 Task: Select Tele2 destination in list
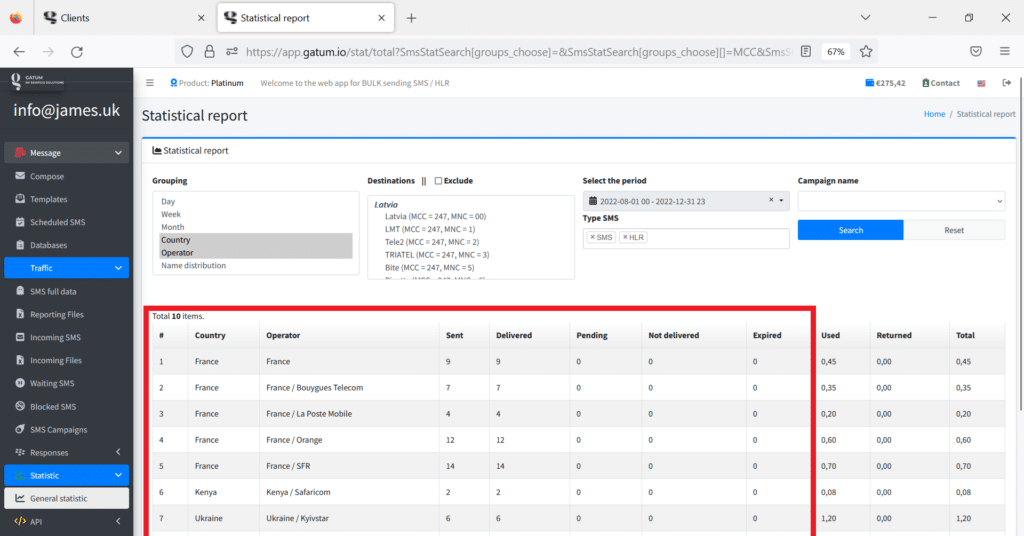click(x=432, y=242)
